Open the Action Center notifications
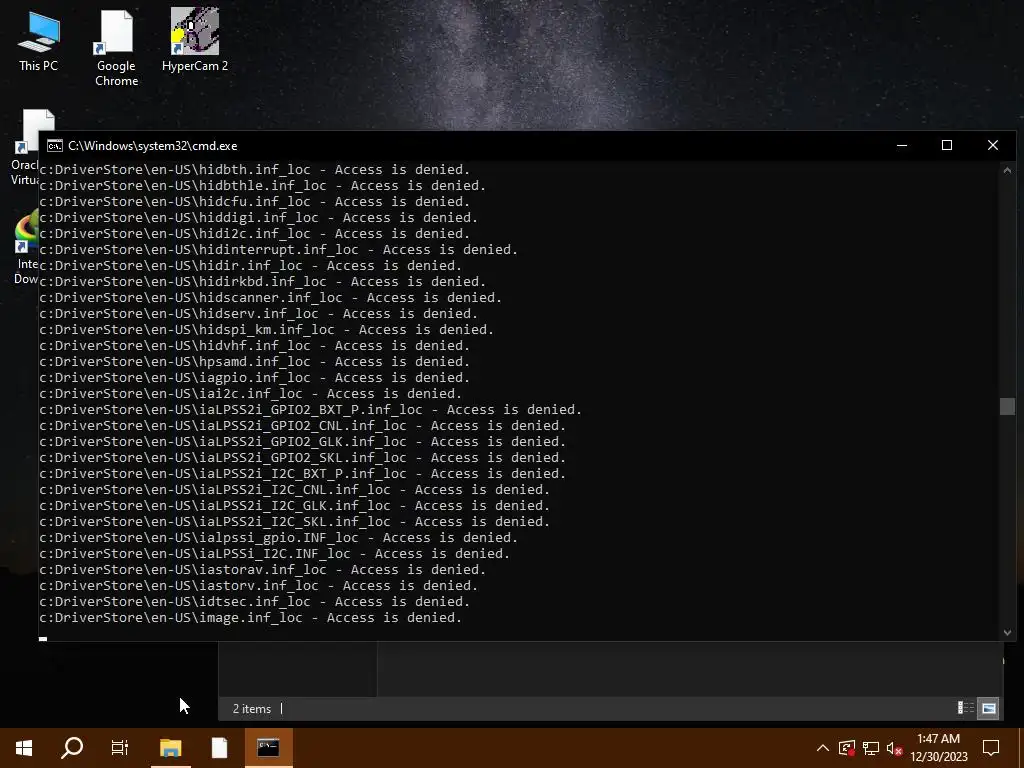1024x768 pixels. pyautogui.click(x=991, y=748)
